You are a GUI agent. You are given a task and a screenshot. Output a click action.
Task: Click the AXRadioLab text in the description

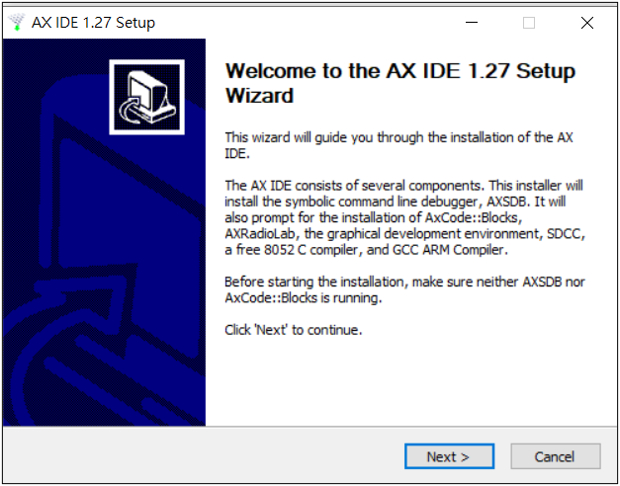pos(260,234)
